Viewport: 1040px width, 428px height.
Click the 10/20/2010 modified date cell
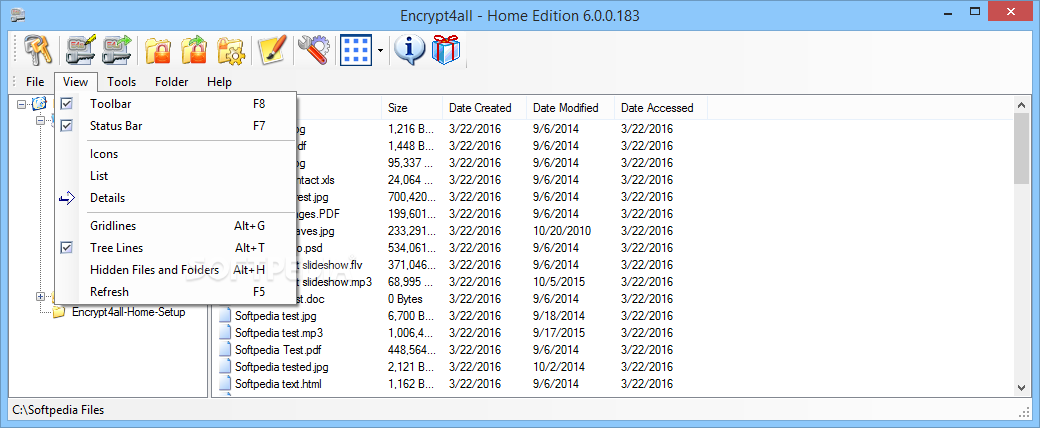click(562, 231)
